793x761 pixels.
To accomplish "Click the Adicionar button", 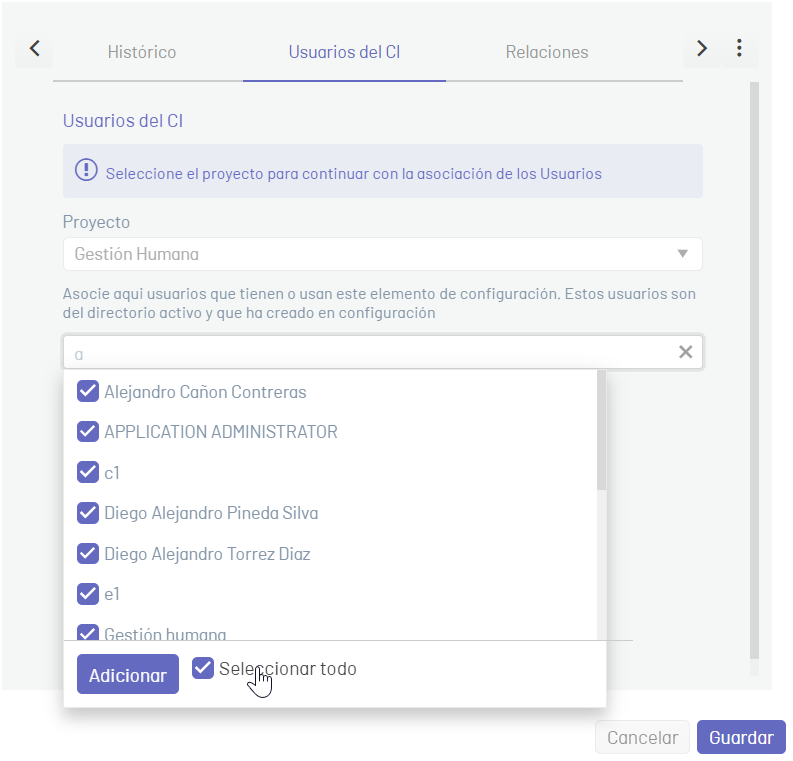I will click(128, 675).
